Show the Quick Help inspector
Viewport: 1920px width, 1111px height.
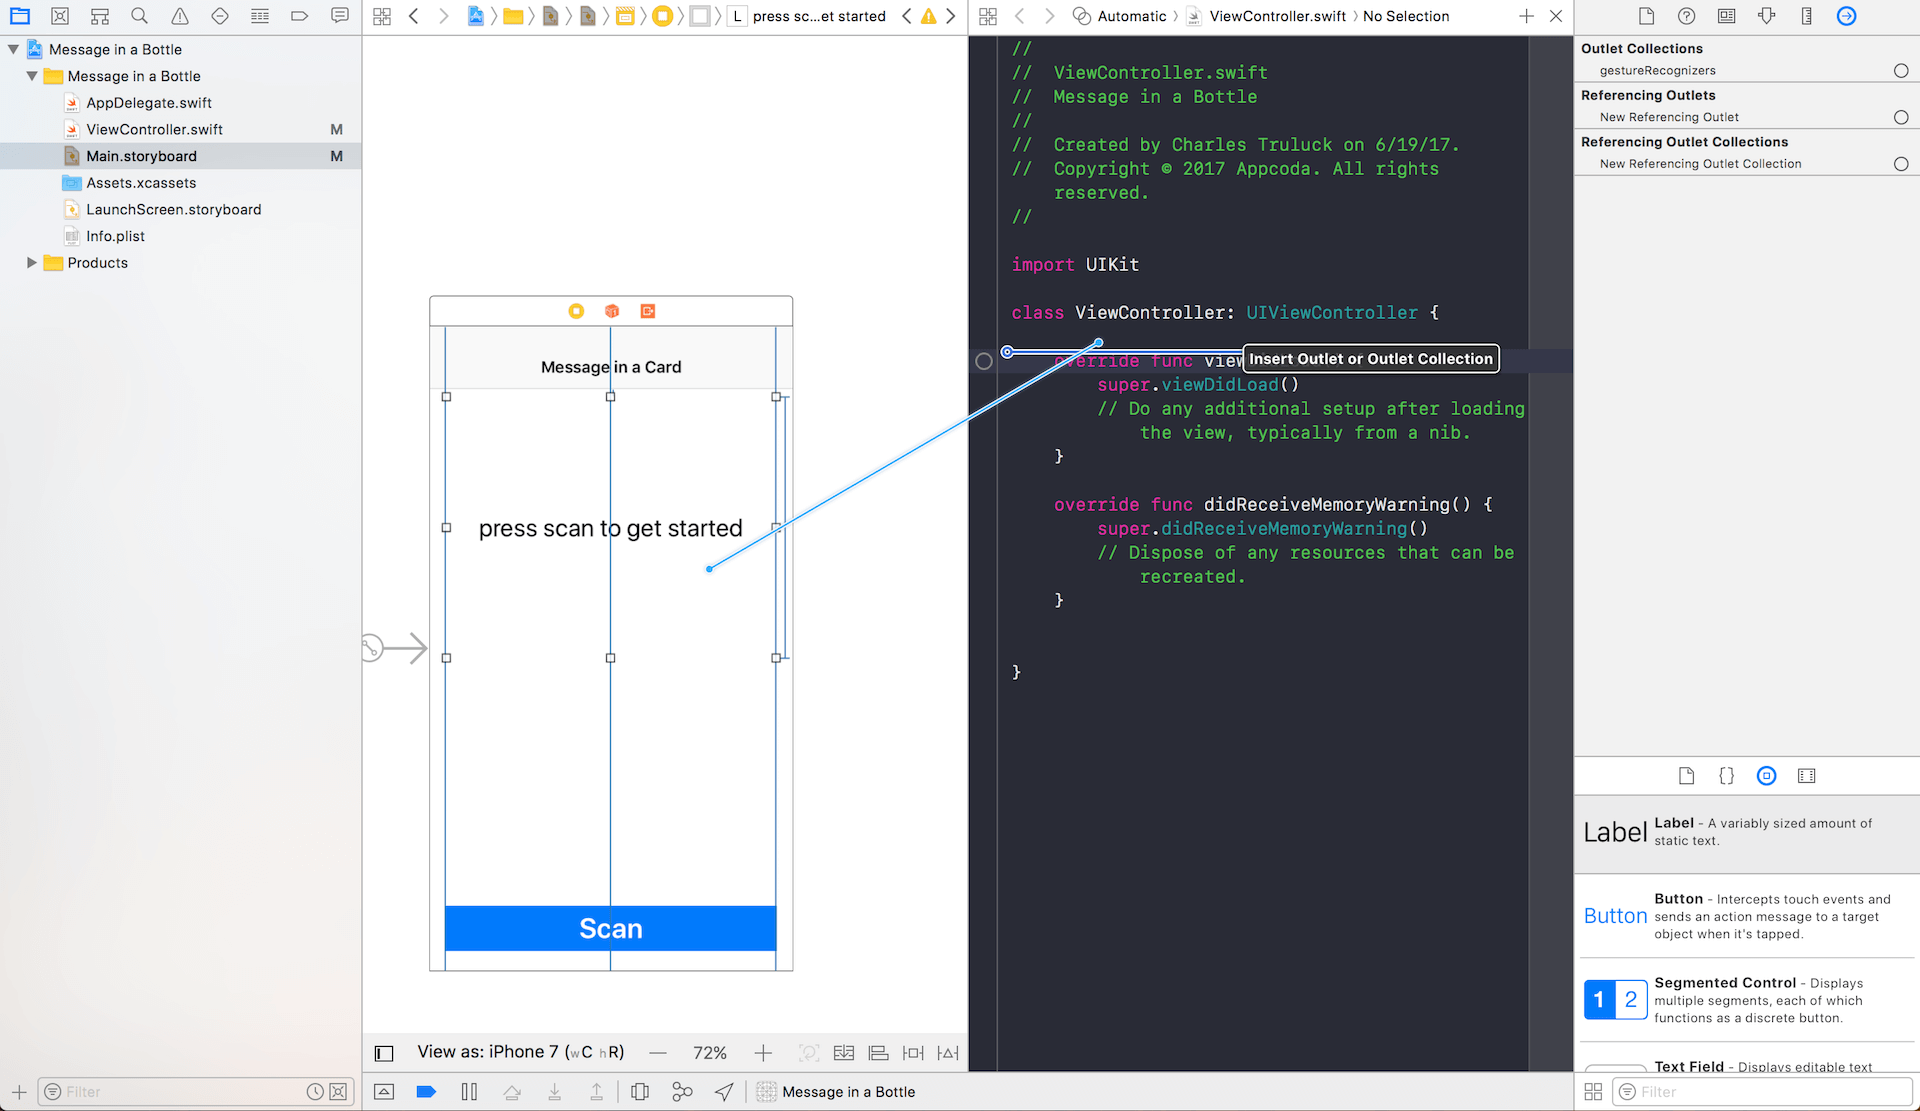click(1686, 16)
